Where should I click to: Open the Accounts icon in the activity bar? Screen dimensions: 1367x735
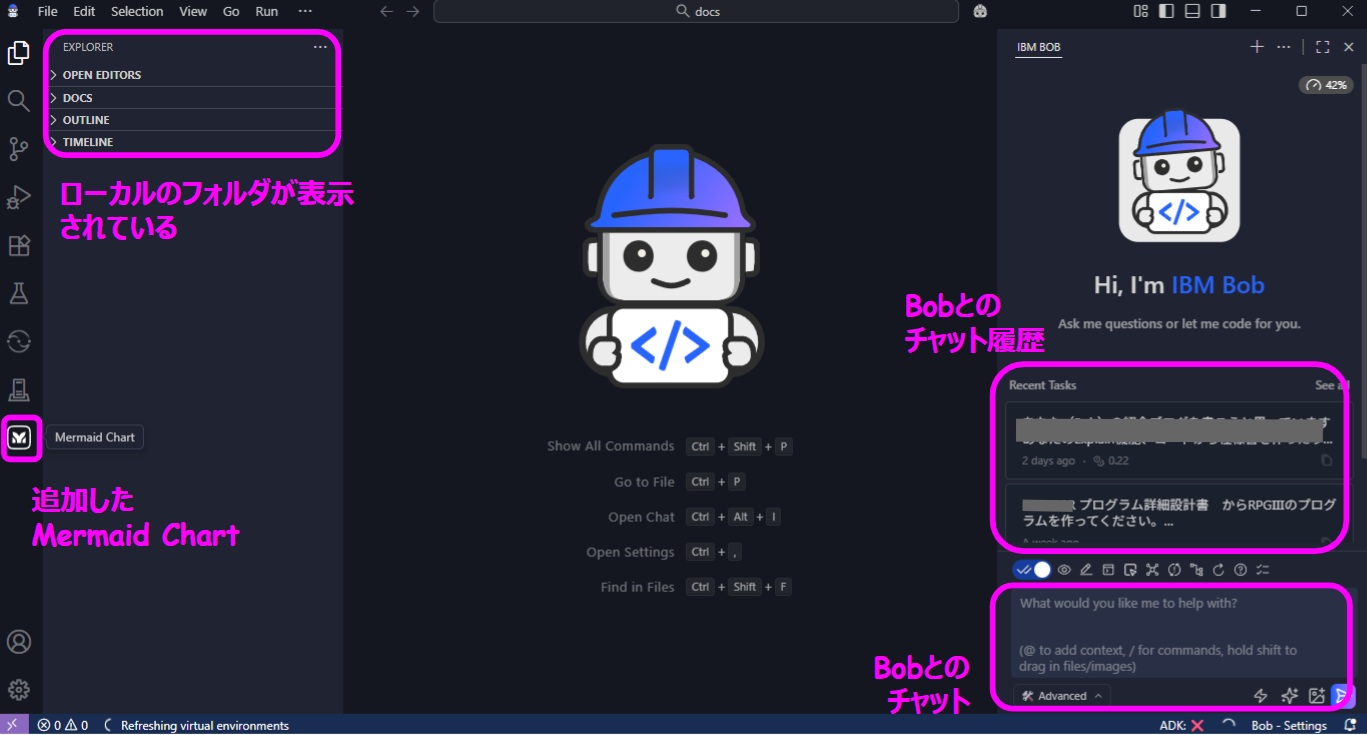(18, 642)
